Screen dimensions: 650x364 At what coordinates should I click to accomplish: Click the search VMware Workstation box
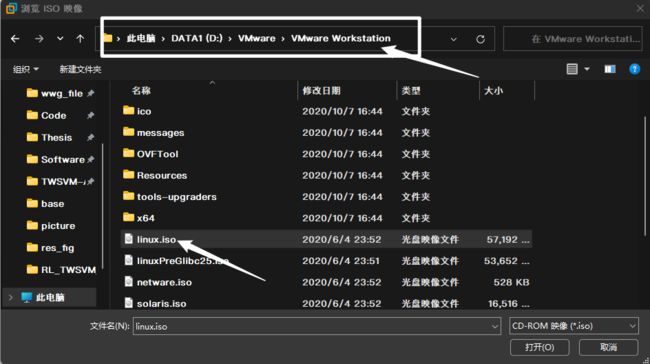pyautogui.click(x=572, y=39)
